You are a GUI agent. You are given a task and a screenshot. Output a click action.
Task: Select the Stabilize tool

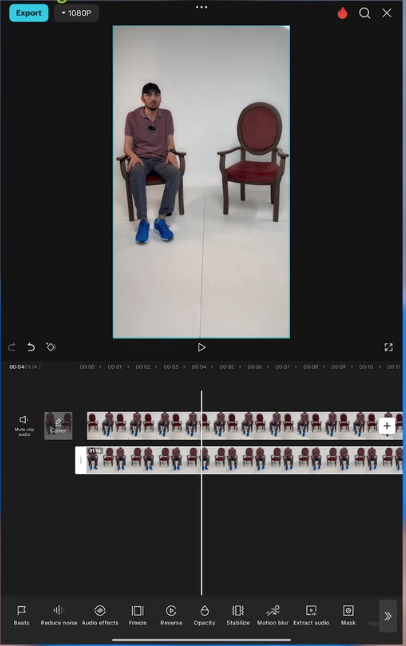coord(238,616)
